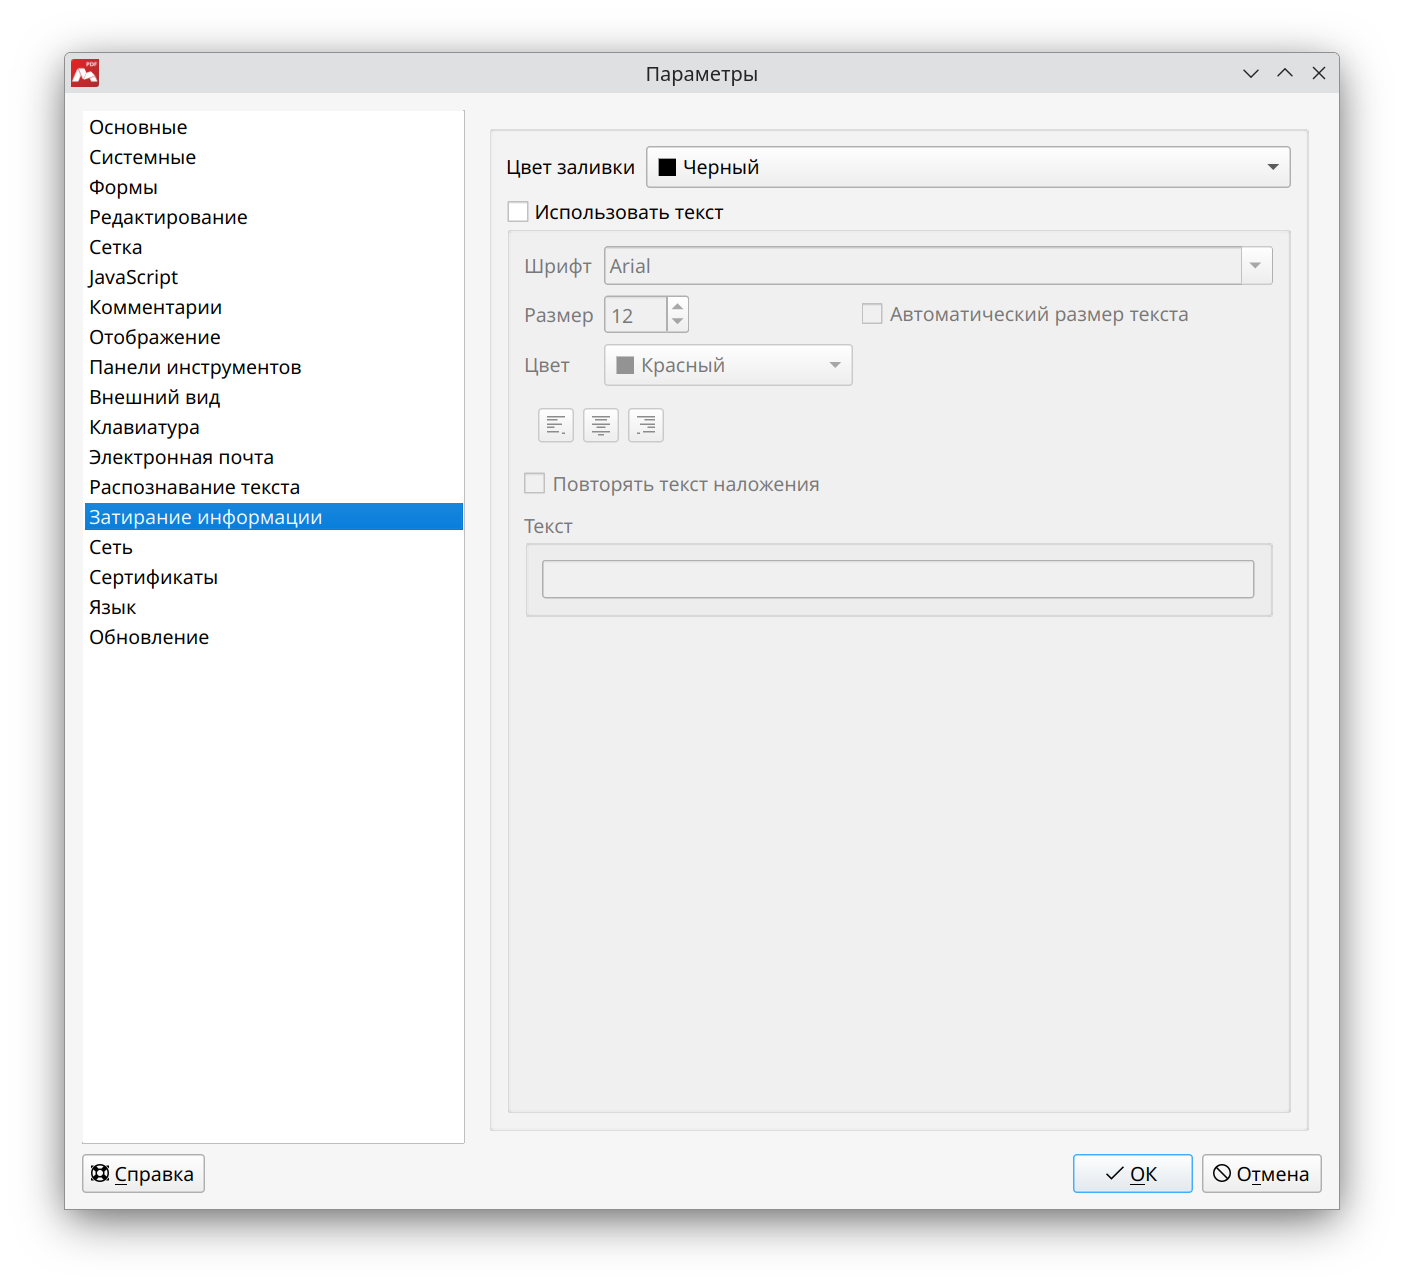The height and width of the screenshot is (1286, 1404).
Task: Confirm settings with the OK button
Action: [1132, 1174]
